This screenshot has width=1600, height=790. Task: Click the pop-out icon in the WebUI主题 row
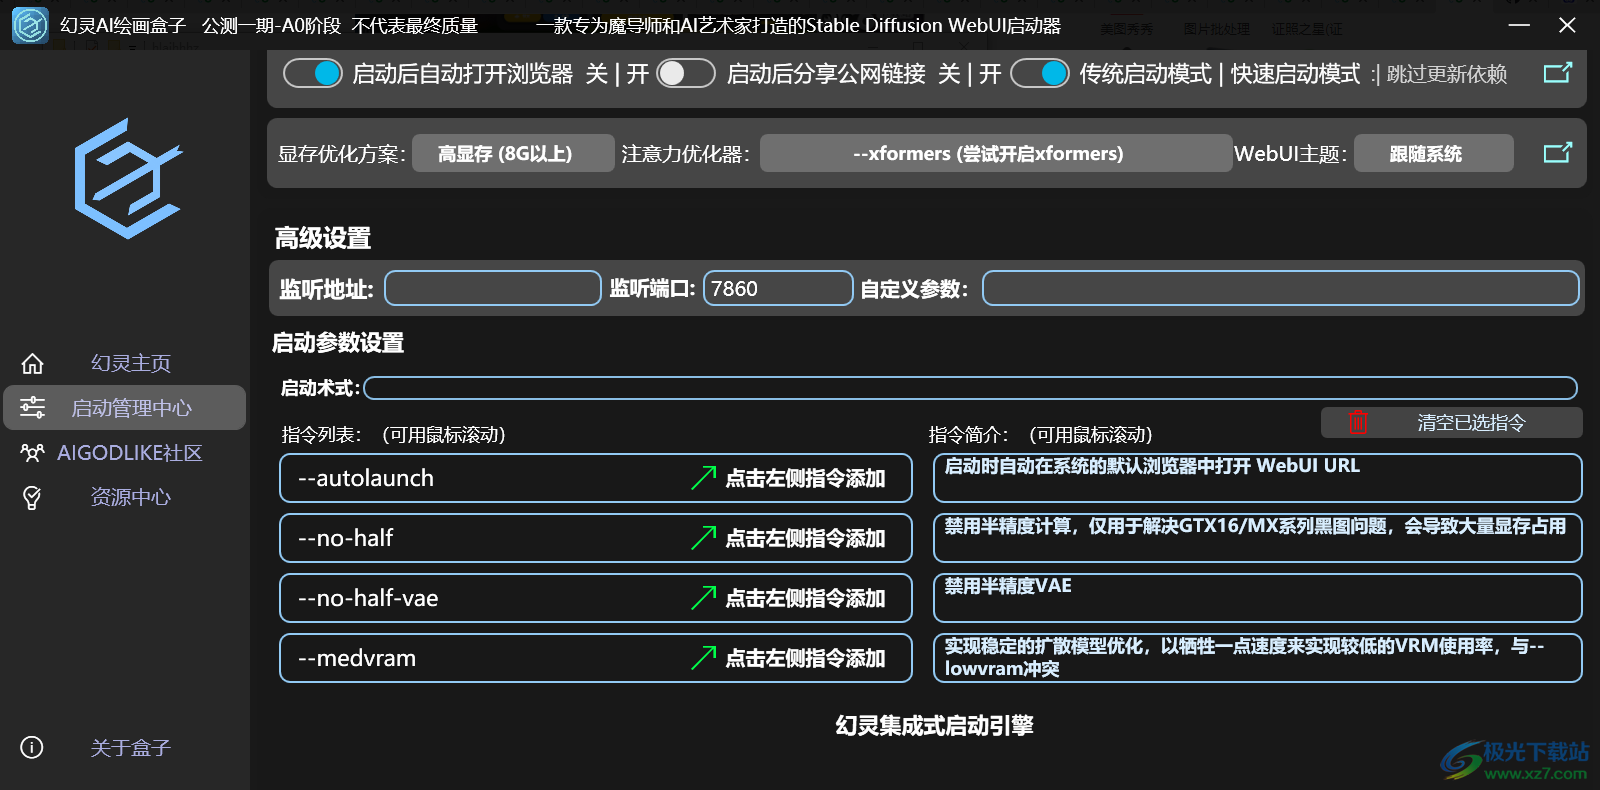tap(1558, 153)
